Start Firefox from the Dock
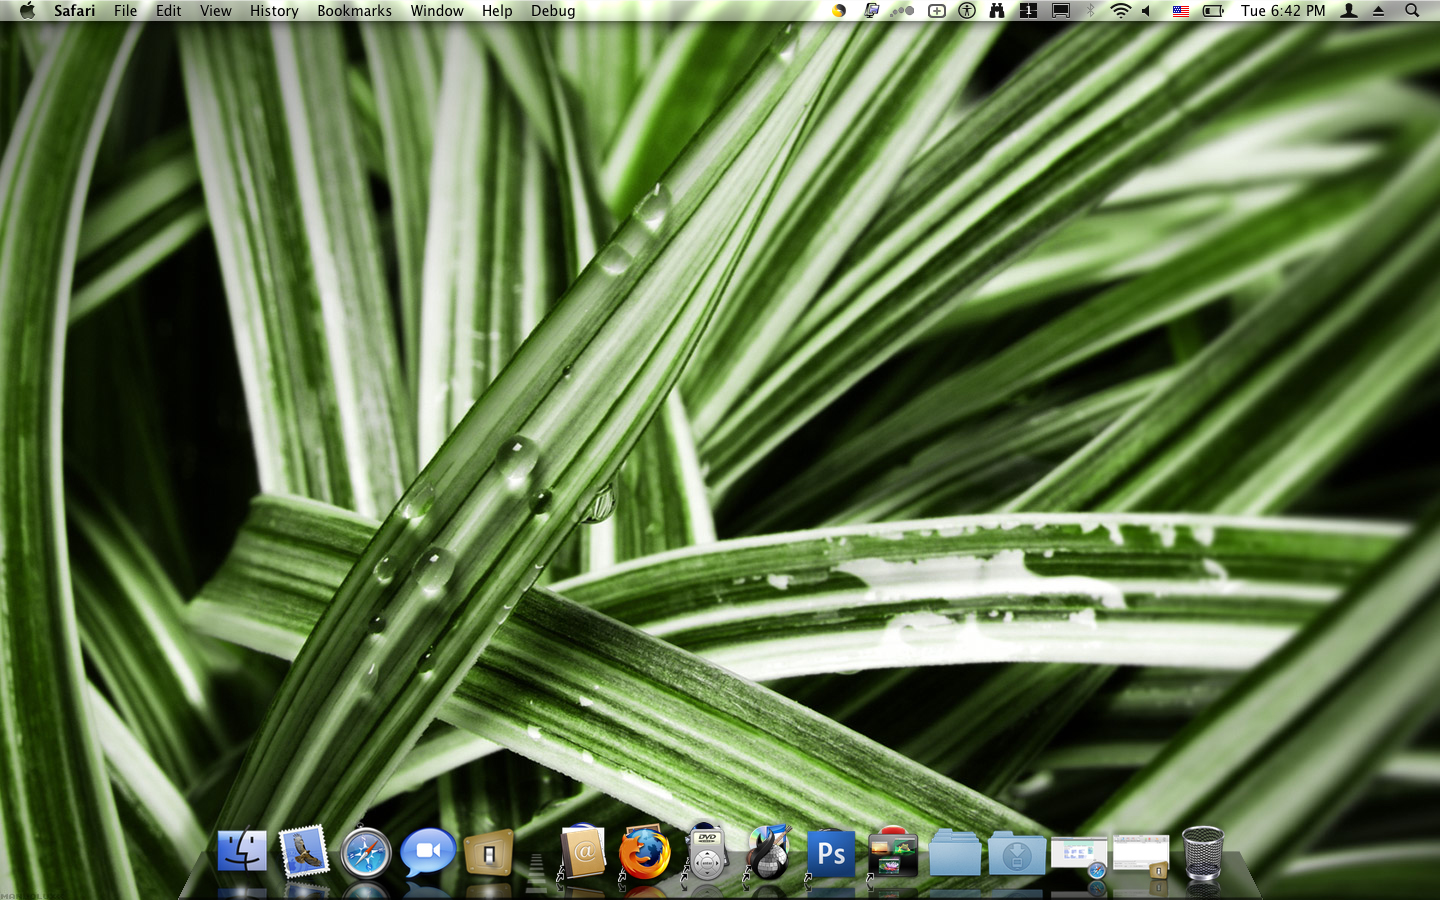The image size is (1440, 900). pos(644,853)
